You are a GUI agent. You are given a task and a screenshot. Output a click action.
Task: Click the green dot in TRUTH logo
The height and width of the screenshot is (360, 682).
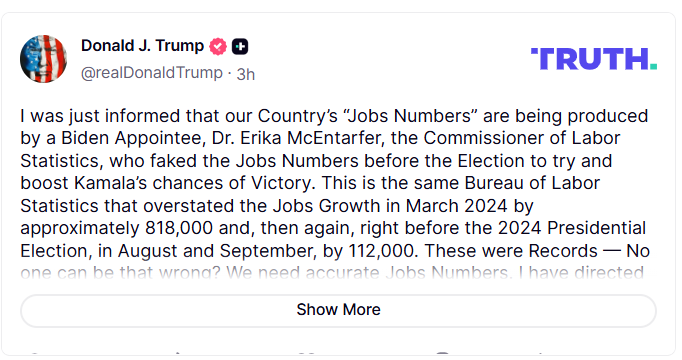pyautogui.click(x=653, y=67)
